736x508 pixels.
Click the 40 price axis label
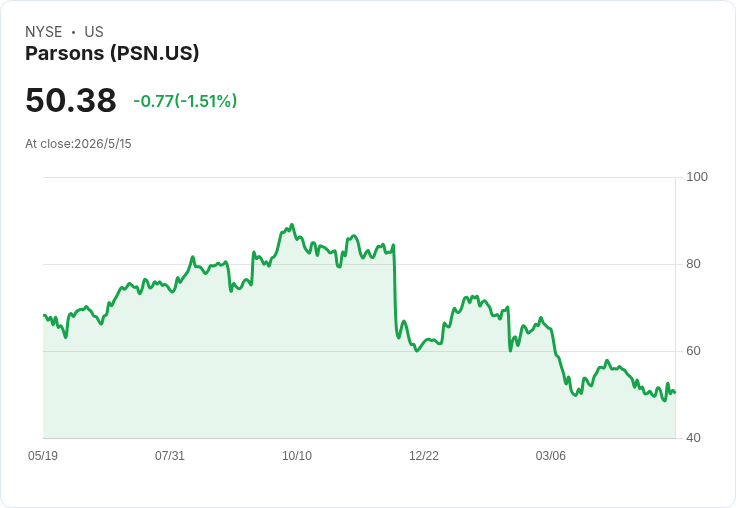tap(693, 438)
